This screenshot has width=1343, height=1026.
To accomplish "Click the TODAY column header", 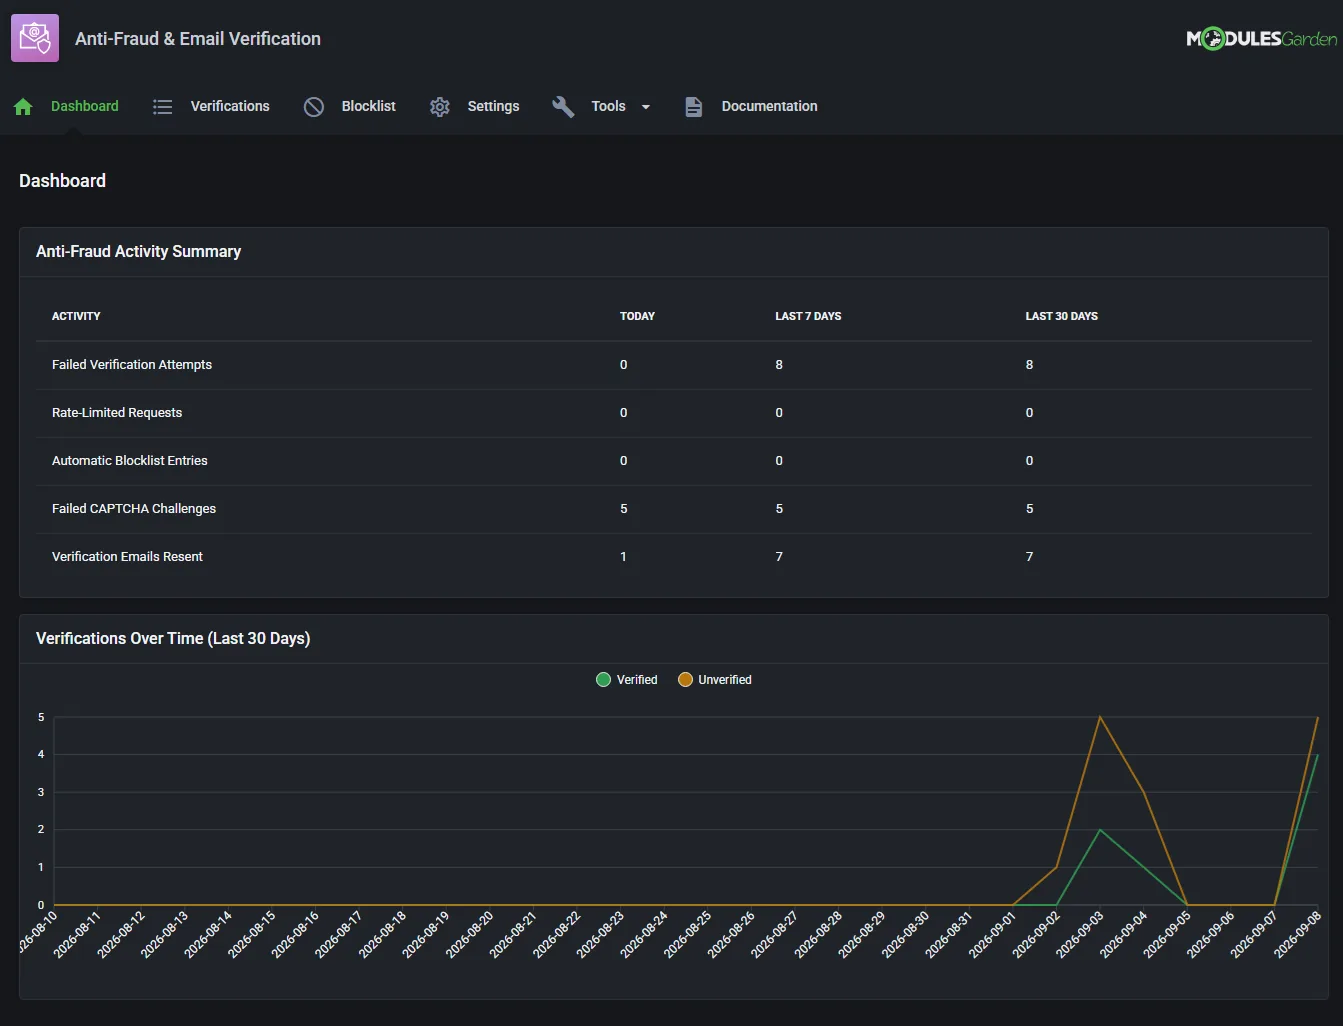I will [637, 316].
